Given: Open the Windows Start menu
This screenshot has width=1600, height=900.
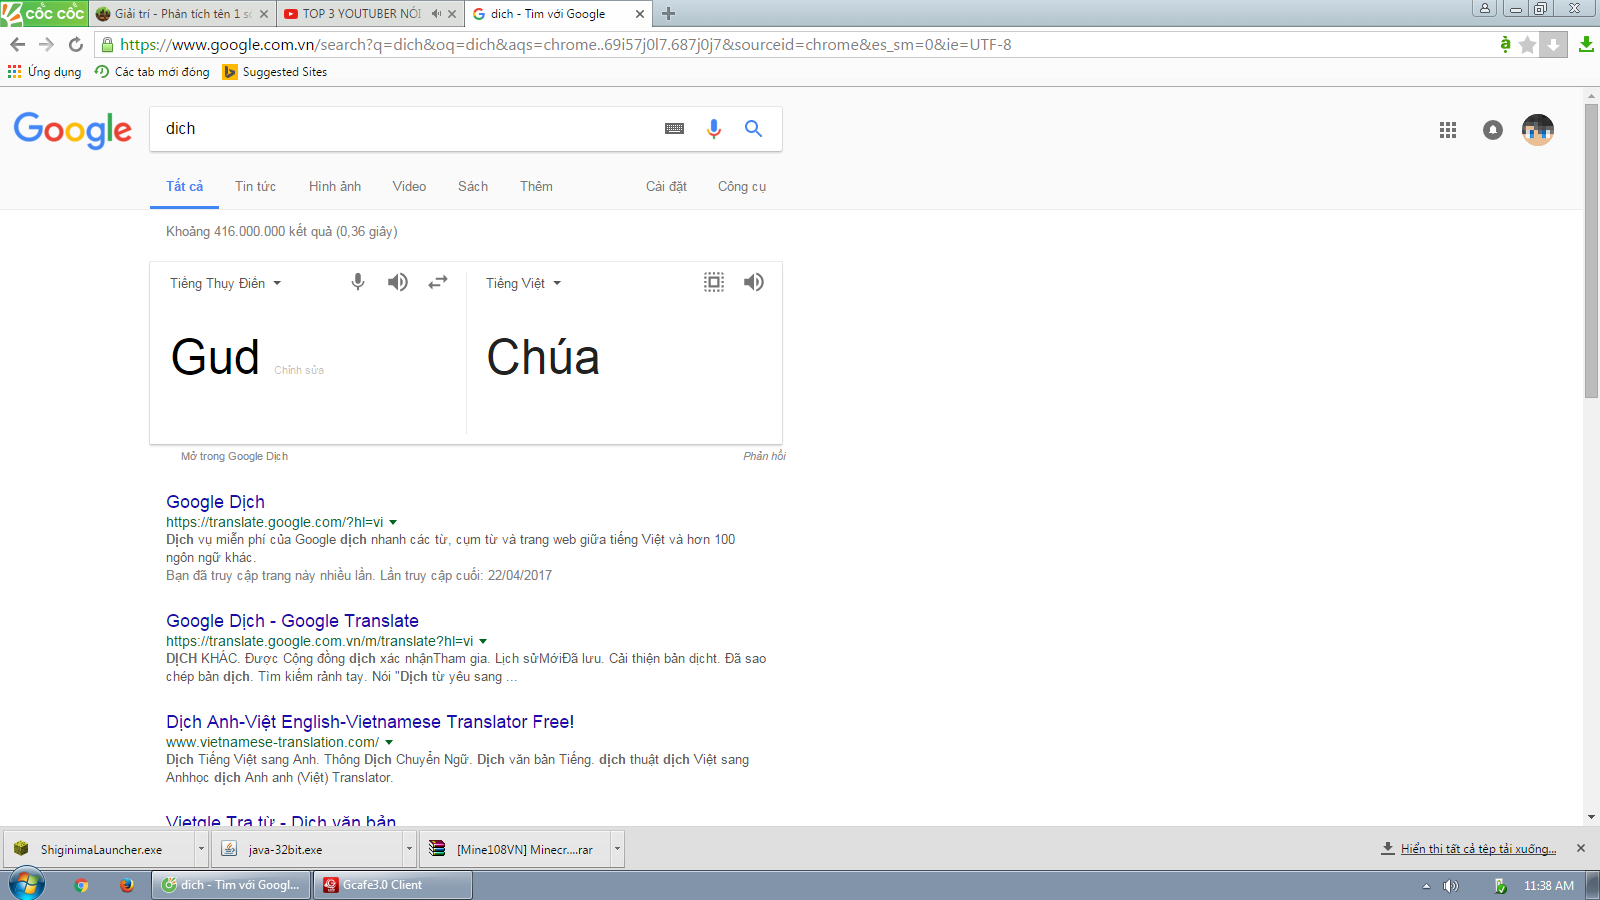Looking at the screenshot, I should coord(27,884).
